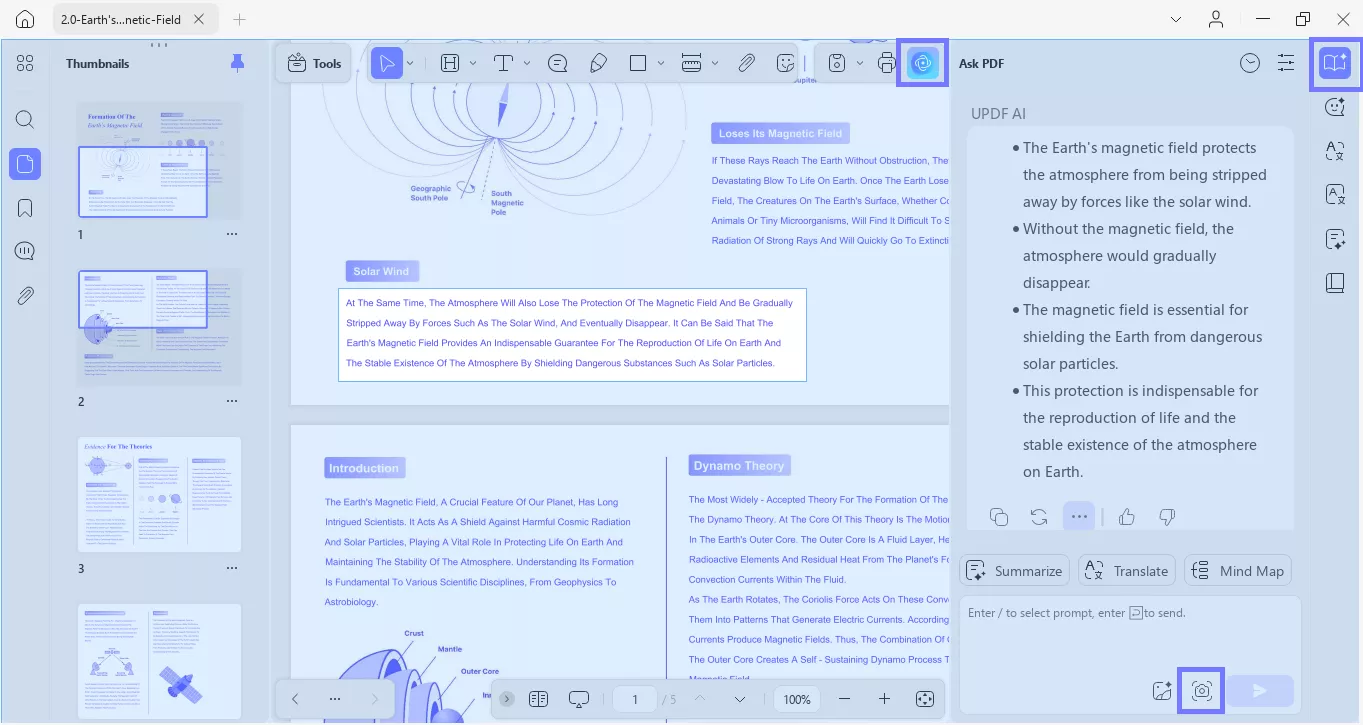Open the title bar chevron dropdown

pyautogui.click(x=1177, y=19)
